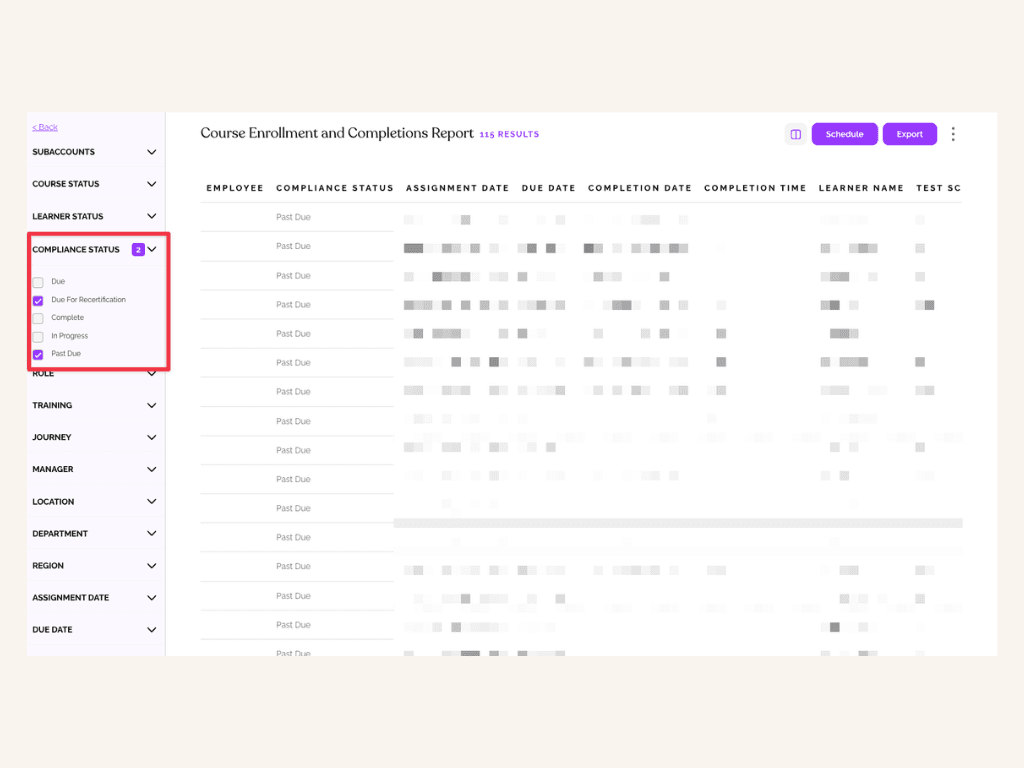Expand the Subaccounts filter chevron
This screenshot has width=1024, height=768.
pos(152,152)
